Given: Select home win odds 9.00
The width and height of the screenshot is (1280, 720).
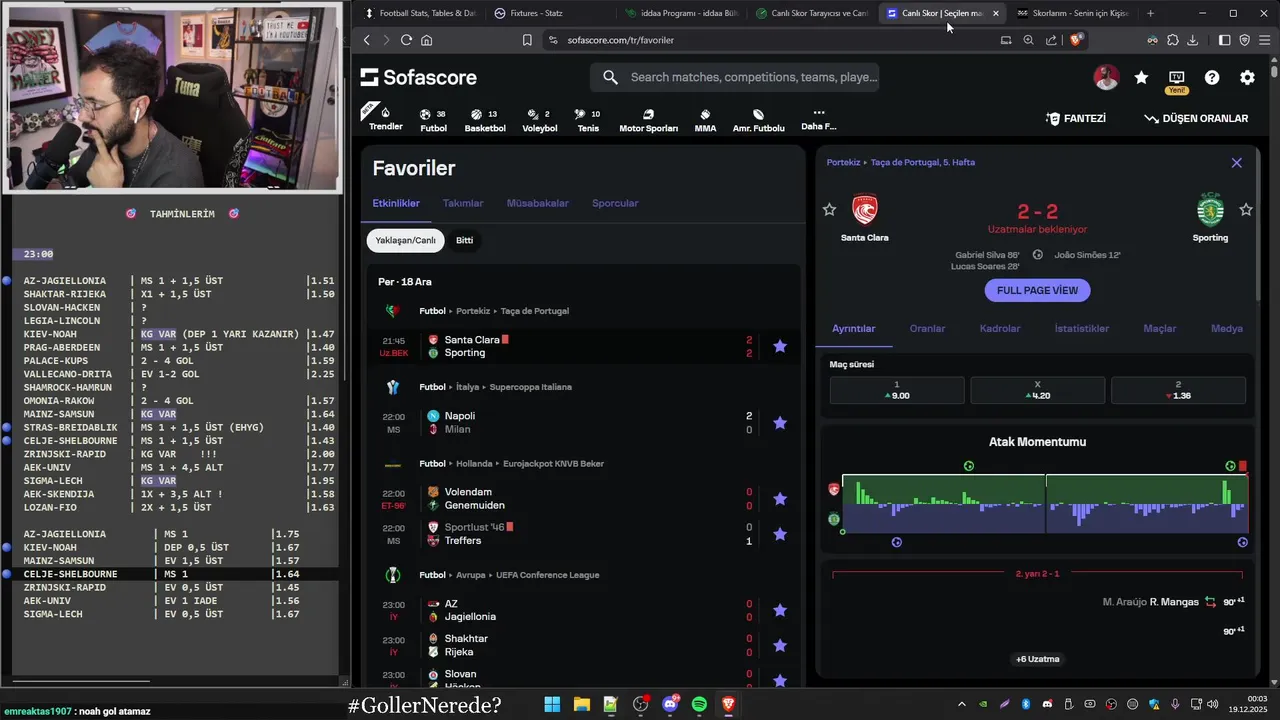Looking at the screenshot, I should pos(897,390).
